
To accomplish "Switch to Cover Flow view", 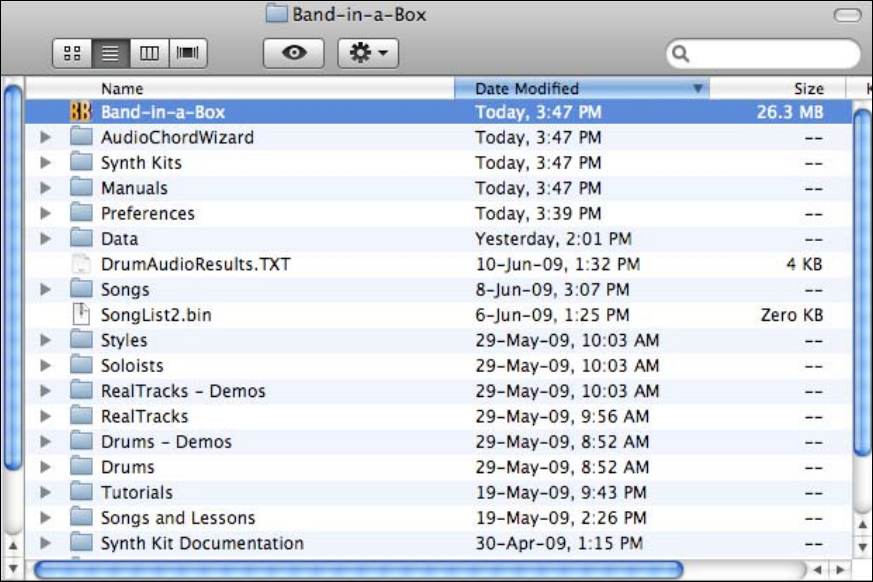I will [x=186, y=54].
